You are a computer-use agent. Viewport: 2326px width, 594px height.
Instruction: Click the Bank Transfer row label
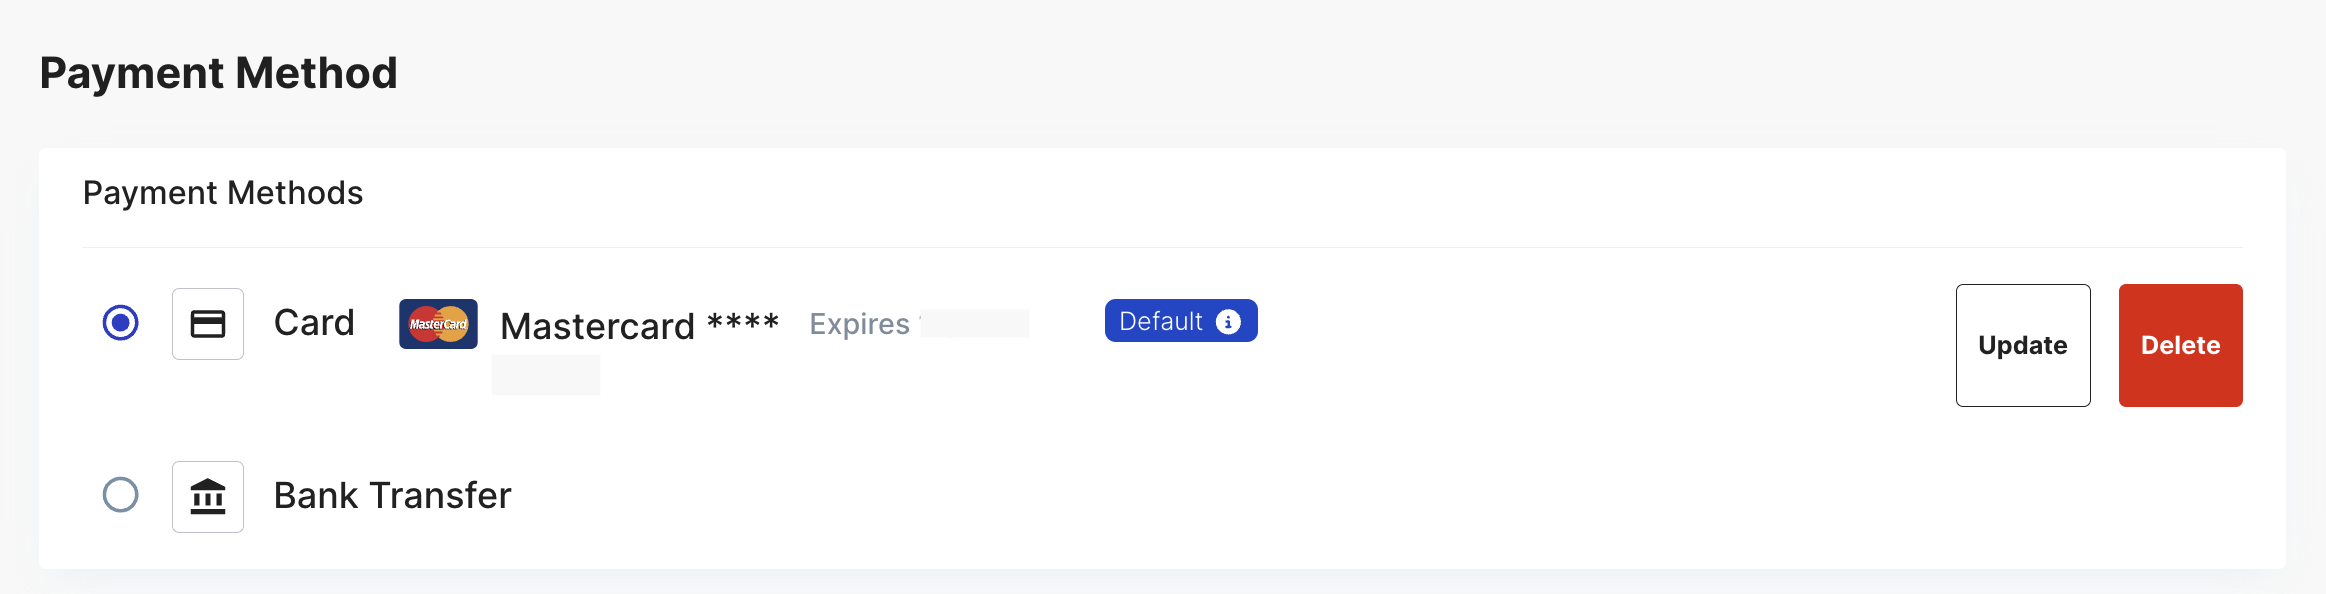click(x=392, y=495)
